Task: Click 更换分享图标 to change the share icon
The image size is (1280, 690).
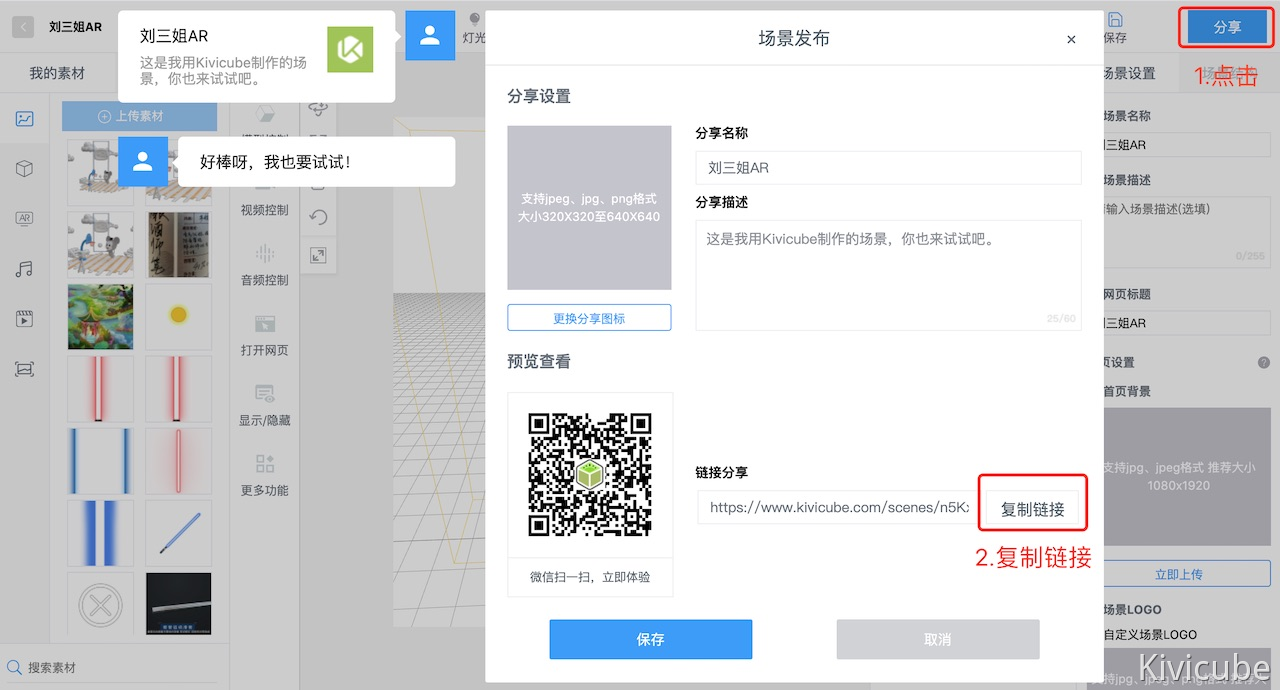Action: click(589, 318)
